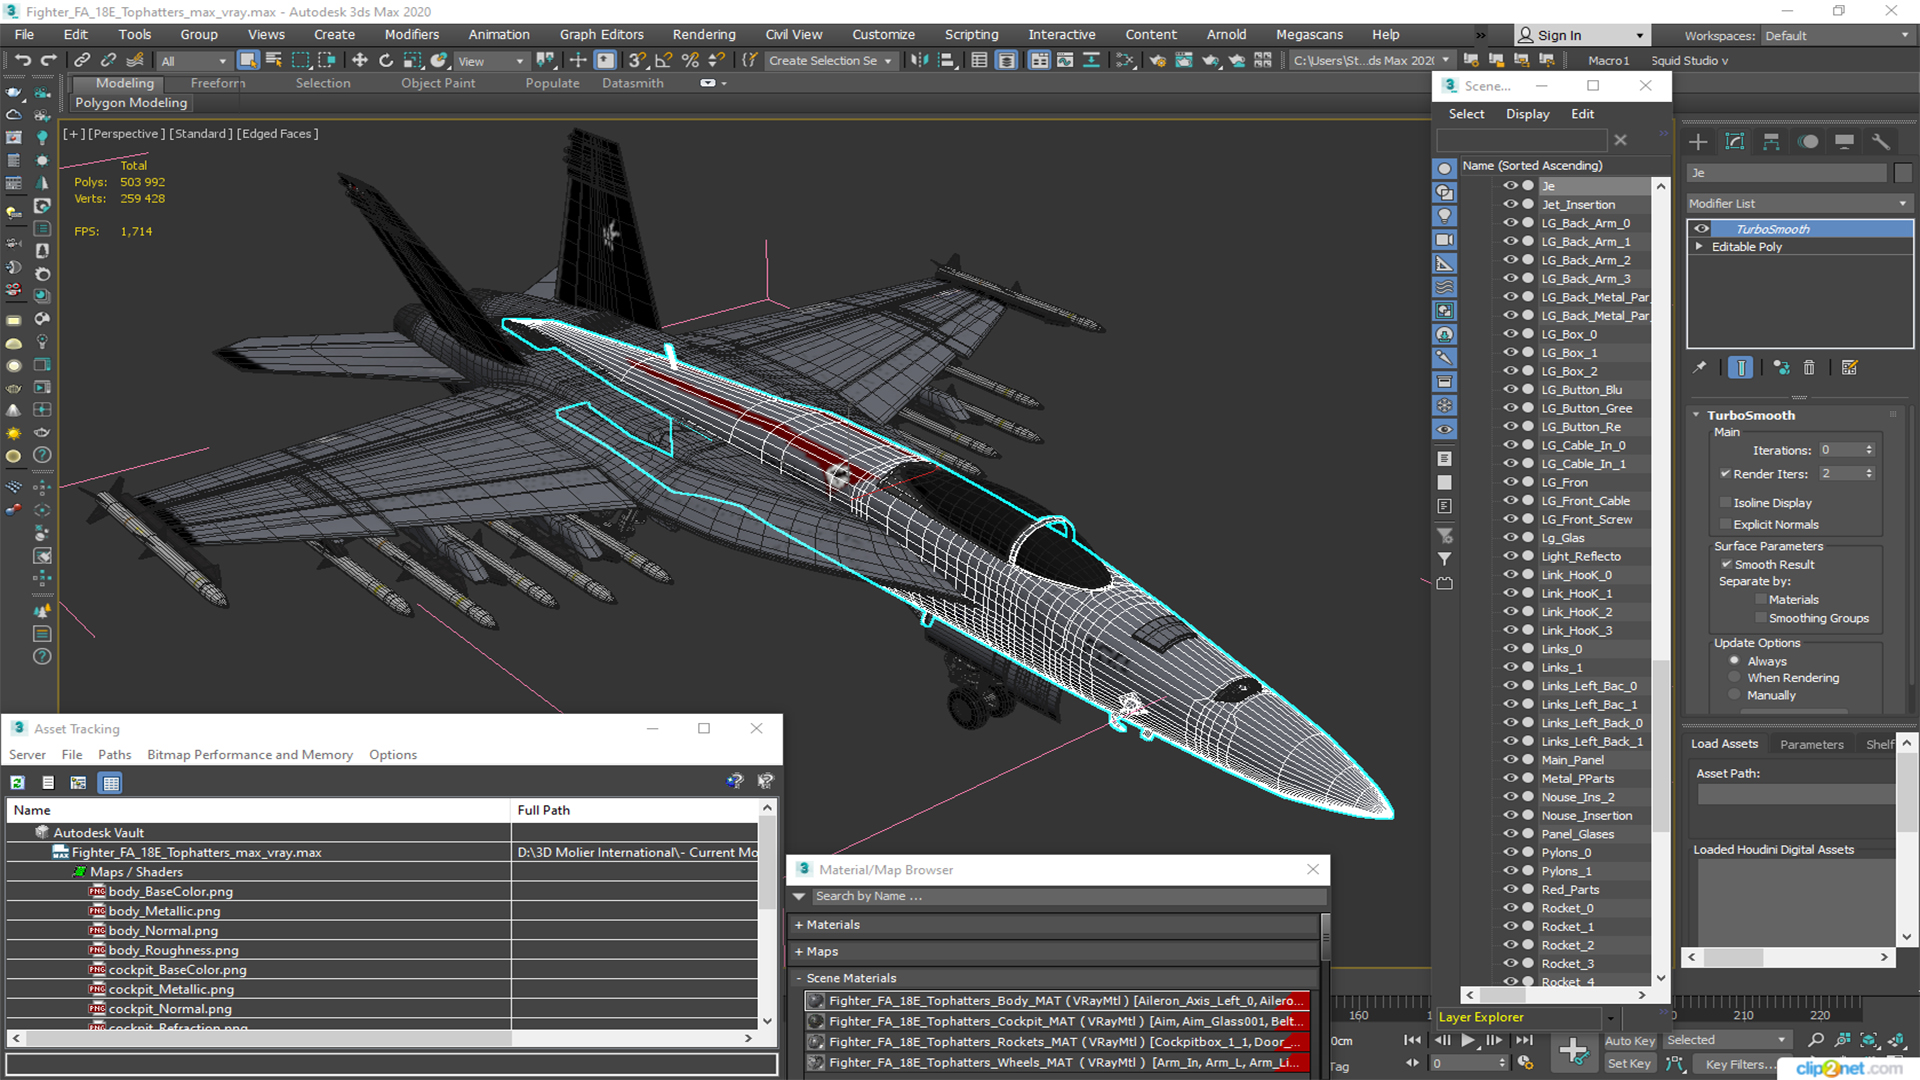This screenshot has width=1920, height=1080.
Task: Select When Rendering update option
Action: point(1735,678)
